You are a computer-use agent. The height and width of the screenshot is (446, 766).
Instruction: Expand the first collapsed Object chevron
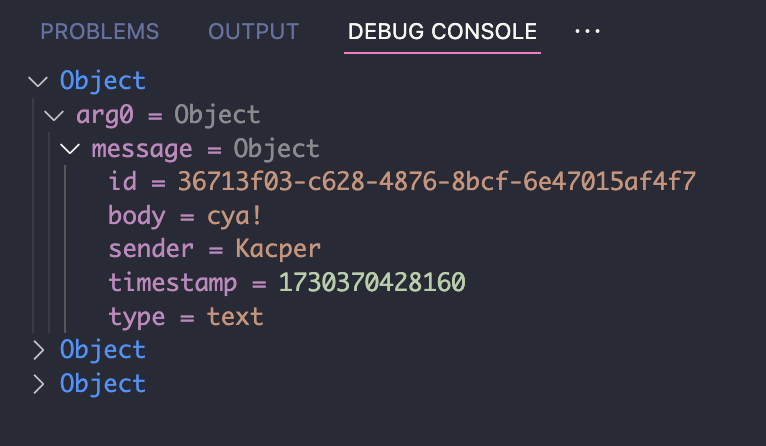click(39, 349)
